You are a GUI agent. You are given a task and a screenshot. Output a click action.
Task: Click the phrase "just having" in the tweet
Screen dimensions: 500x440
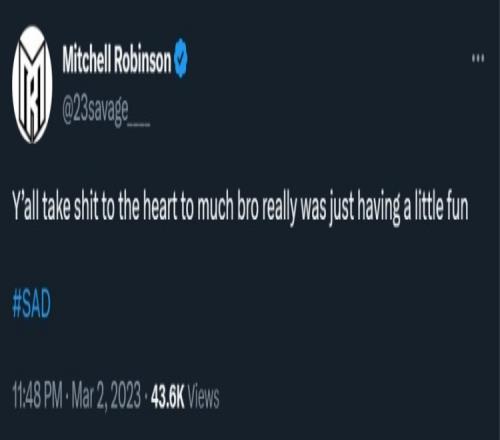(365, 208)
